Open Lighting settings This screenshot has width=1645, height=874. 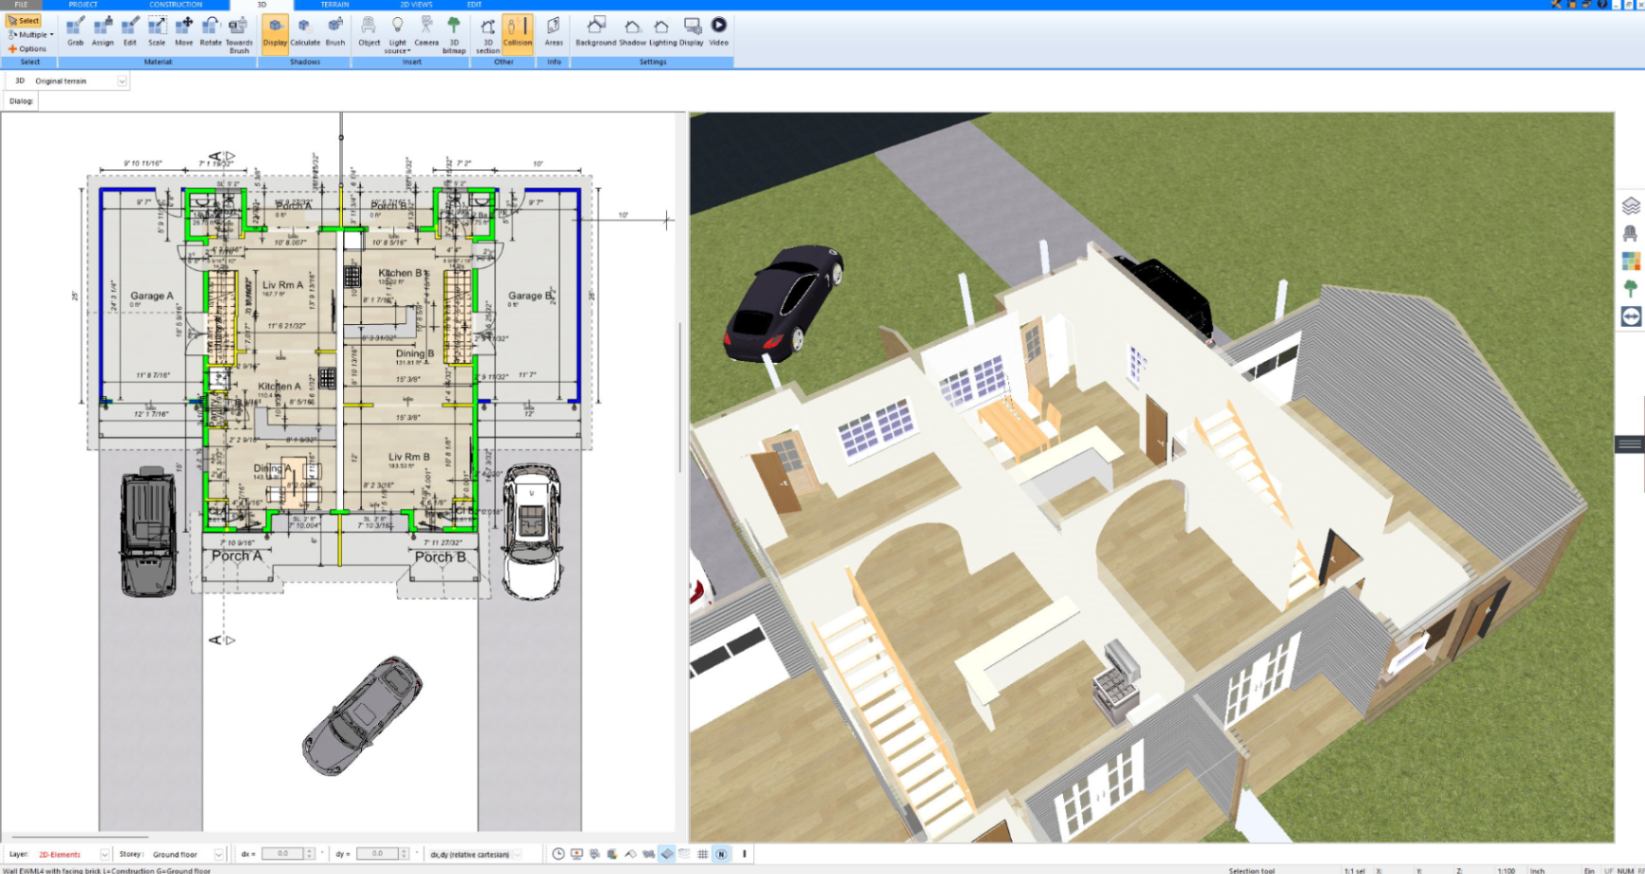click(x=662, y=32)
